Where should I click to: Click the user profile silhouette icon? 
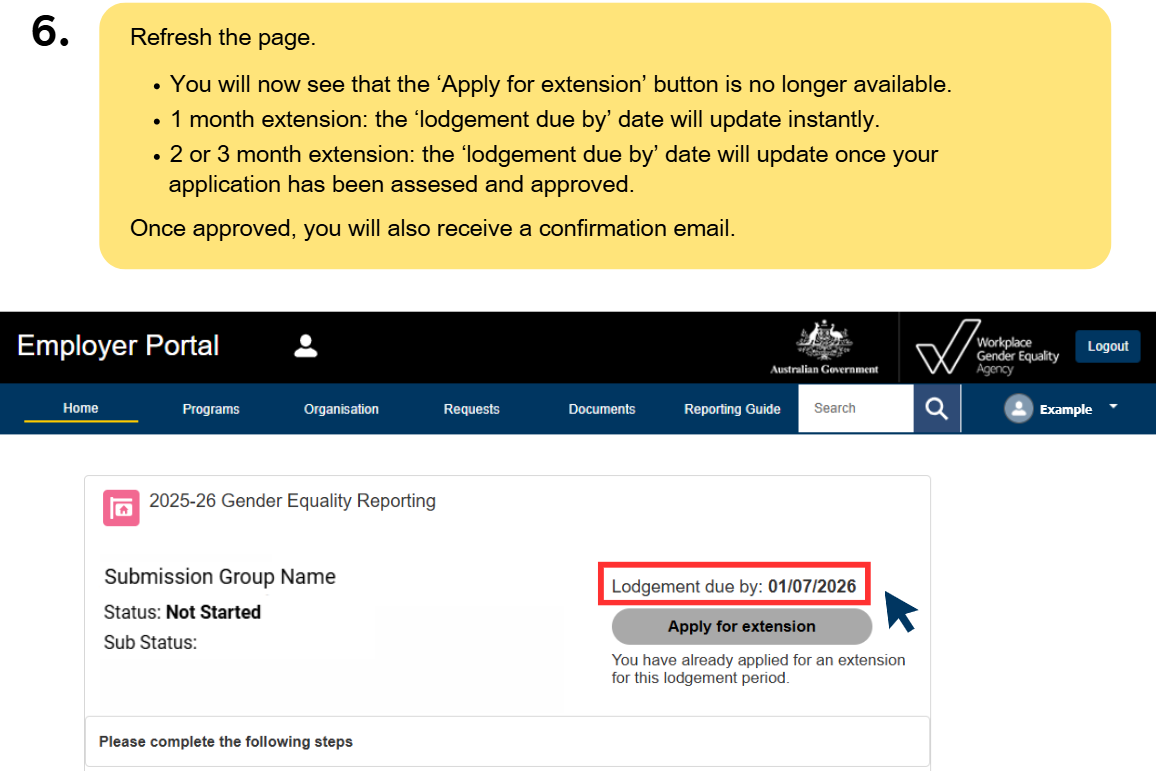[305, 345]
